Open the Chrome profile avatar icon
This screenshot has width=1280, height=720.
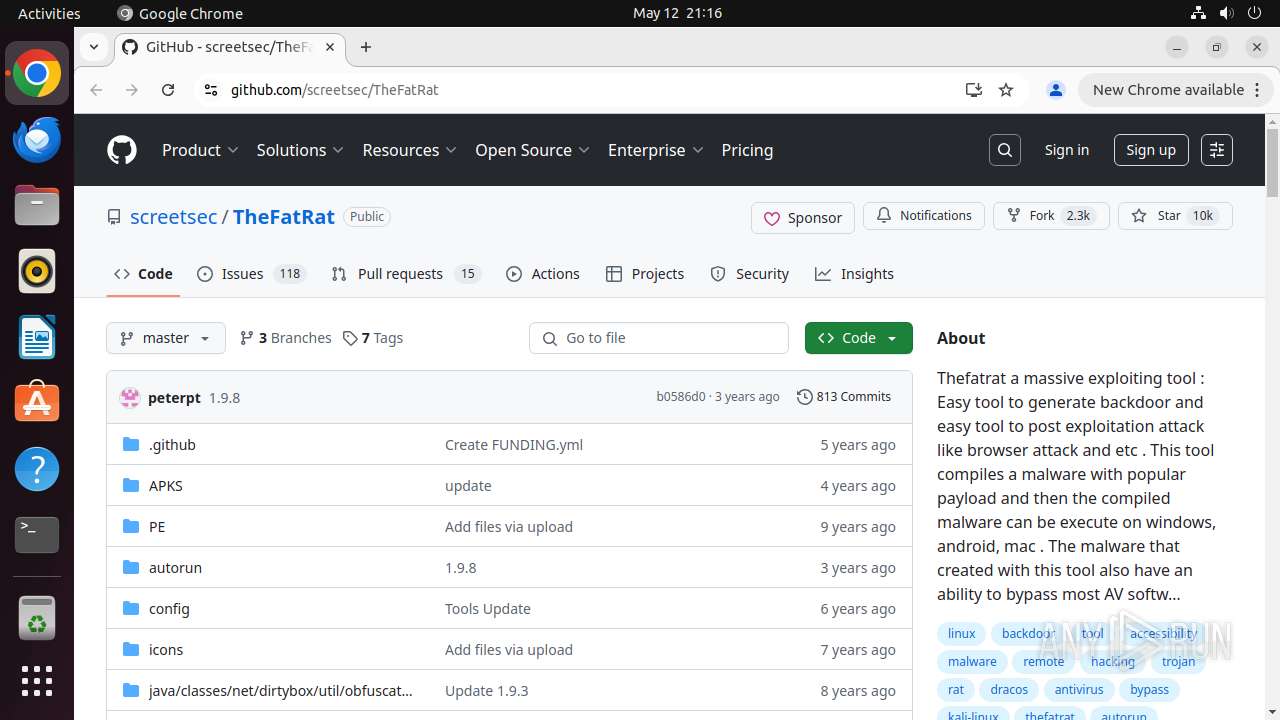click(1055, 90)
